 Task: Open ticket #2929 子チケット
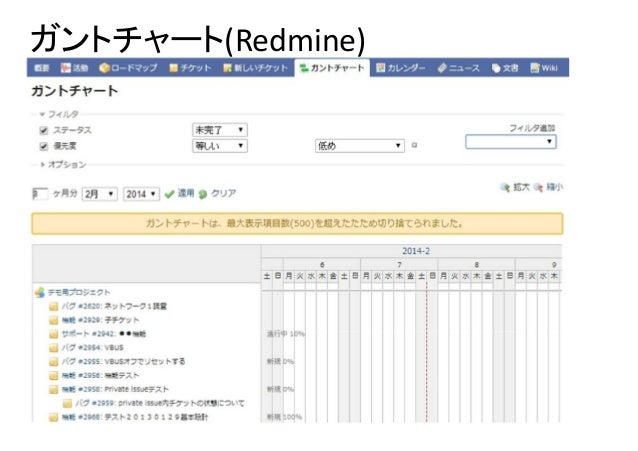(x=100, y=320)
